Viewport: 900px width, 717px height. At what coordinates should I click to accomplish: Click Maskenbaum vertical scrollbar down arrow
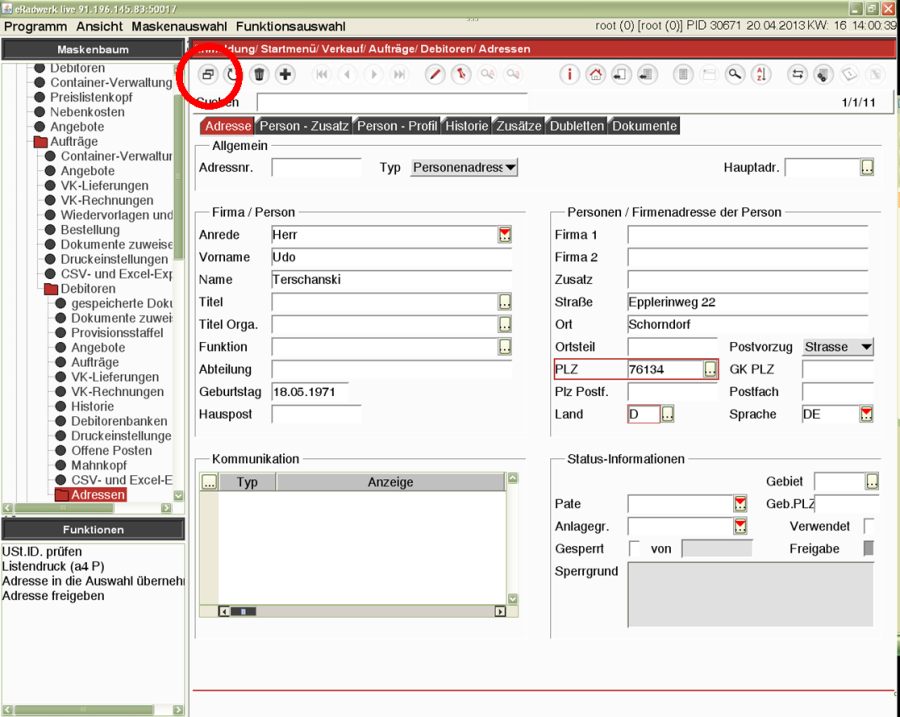pyautogui.click(x=179, y=495)
